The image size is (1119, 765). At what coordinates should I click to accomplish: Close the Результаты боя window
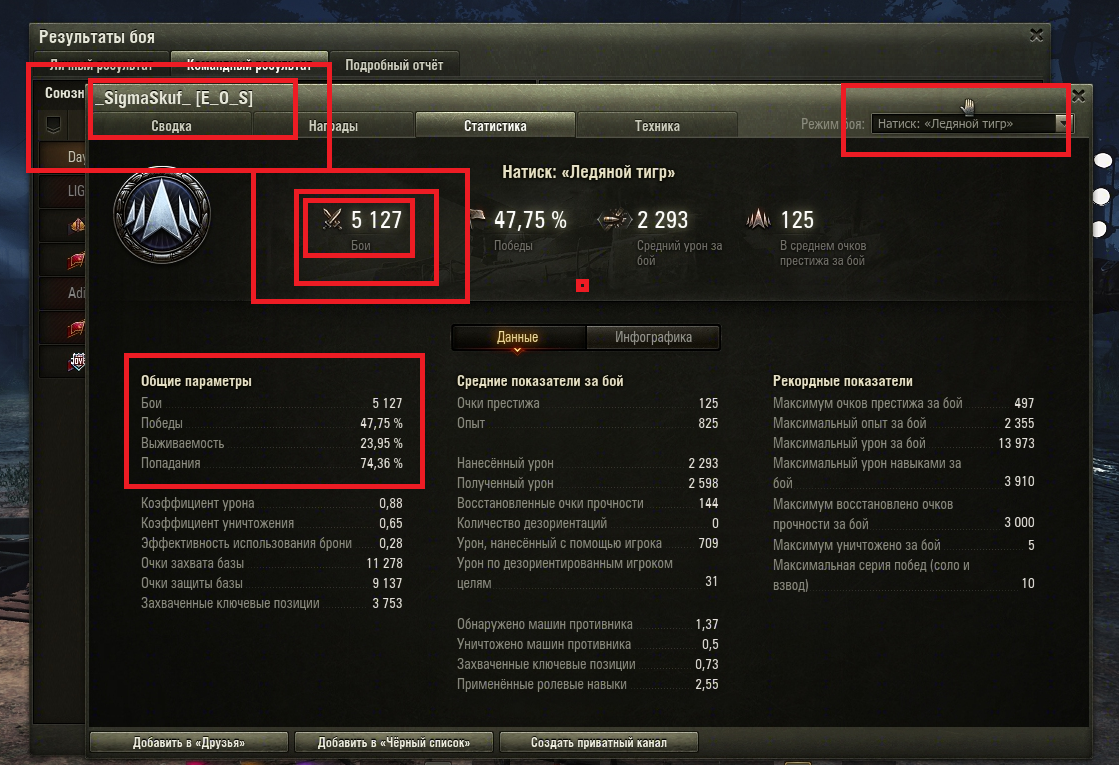[x=1036, y=35]
